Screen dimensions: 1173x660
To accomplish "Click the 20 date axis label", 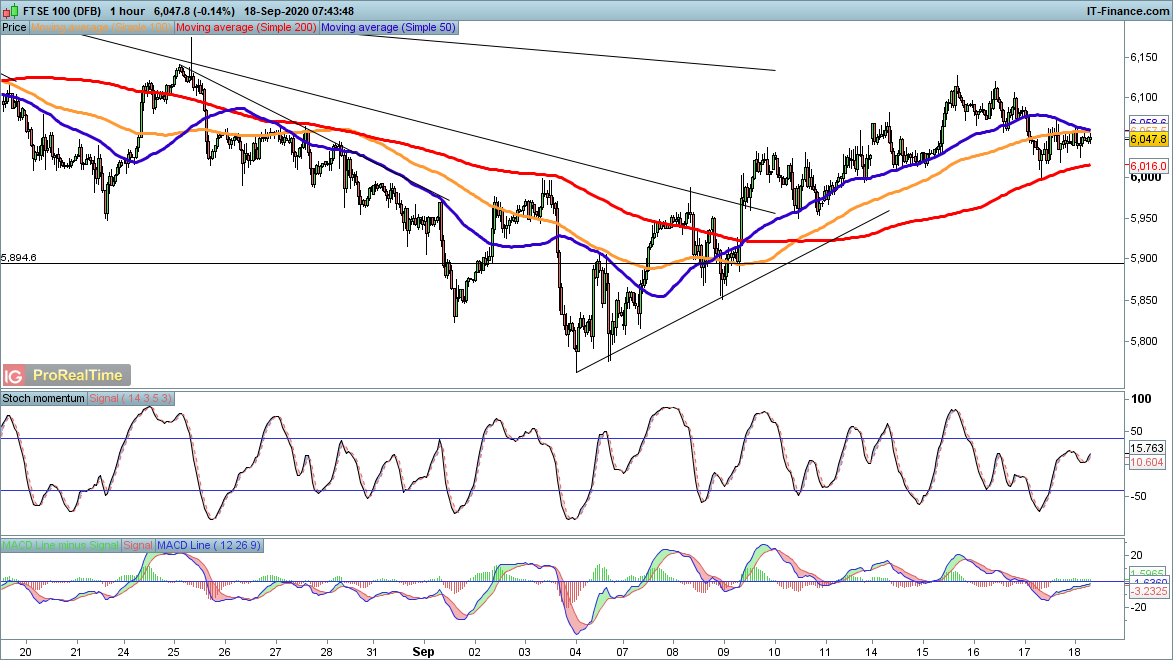I will [25, 652].
